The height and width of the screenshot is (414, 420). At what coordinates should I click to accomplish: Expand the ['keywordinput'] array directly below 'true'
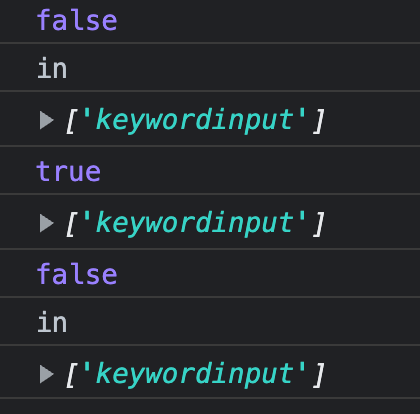[46, 223]
